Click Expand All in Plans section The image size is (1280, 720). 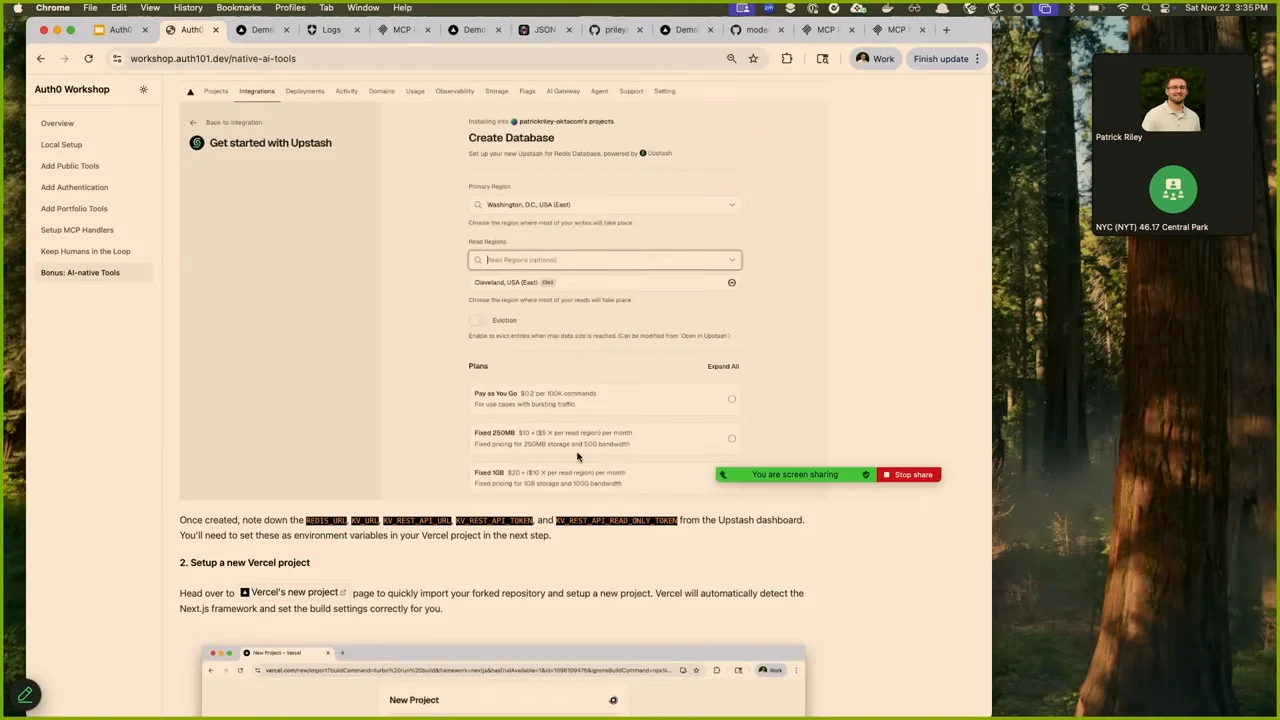coord(723,367)
